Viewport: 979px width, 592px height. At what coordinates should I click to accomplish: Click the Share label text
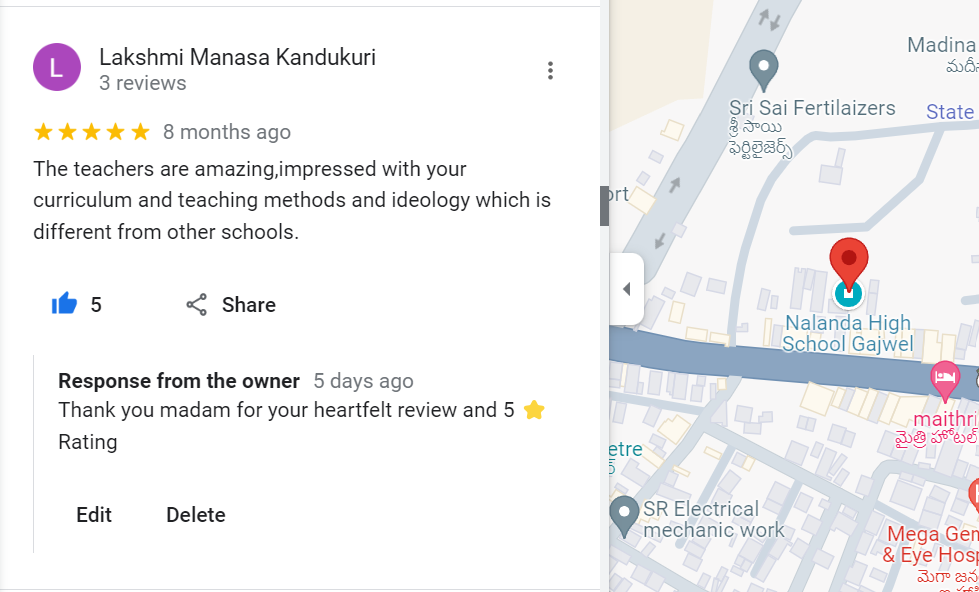(248, 305)
